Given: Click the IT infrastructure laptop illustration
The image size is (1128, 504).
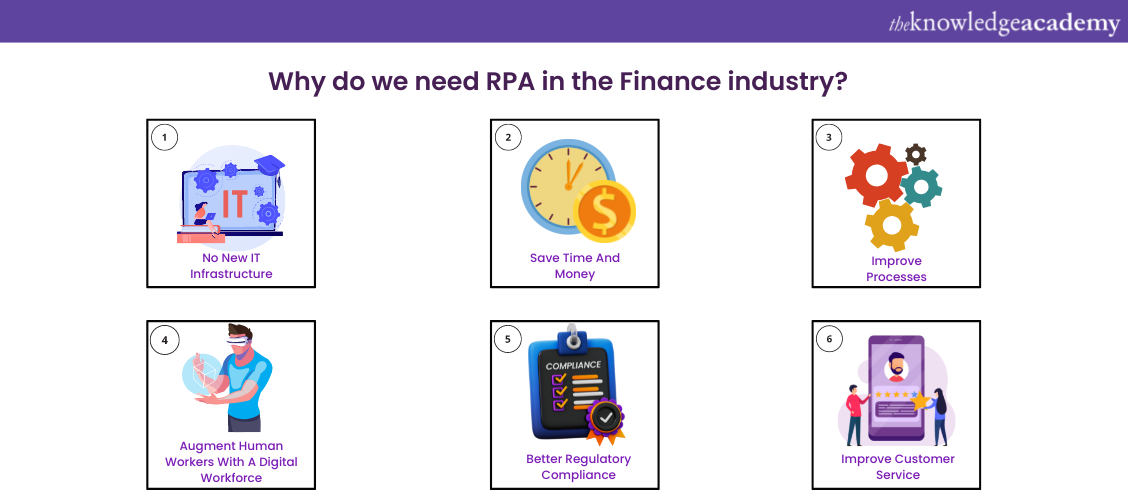Looking at the screenshot, I should click(x=232, y=196).
